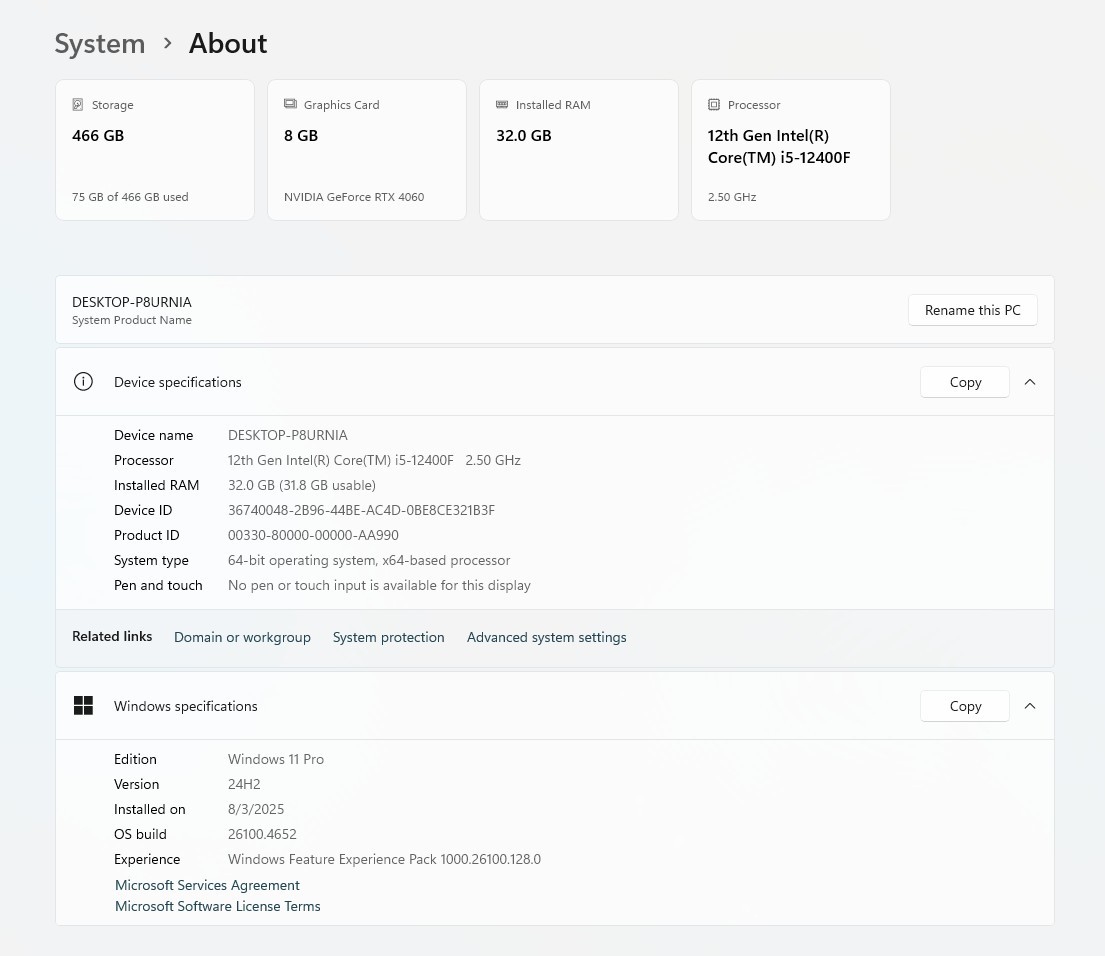Image resolution: width=1105 pixels, height=956 pixels.
Task: Open Advanced system settings link
Action: [546, 637]
